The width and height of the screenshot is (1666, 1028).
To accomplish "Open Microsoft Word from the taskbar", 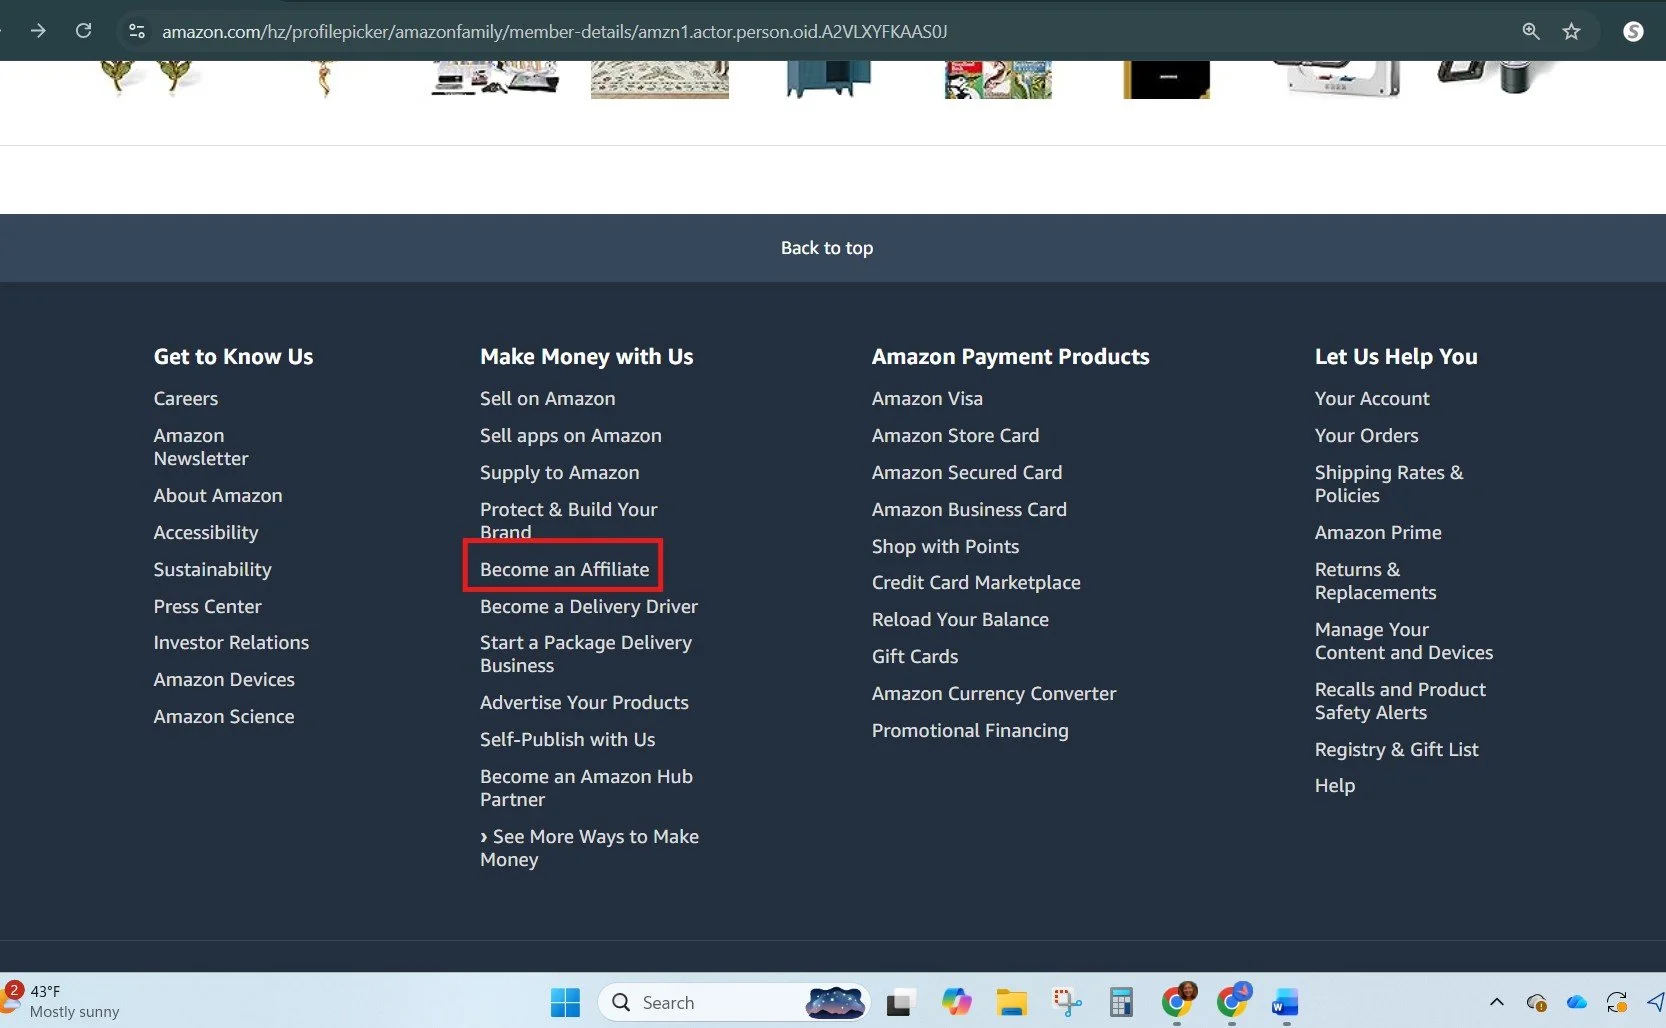I will 1286,1002.
